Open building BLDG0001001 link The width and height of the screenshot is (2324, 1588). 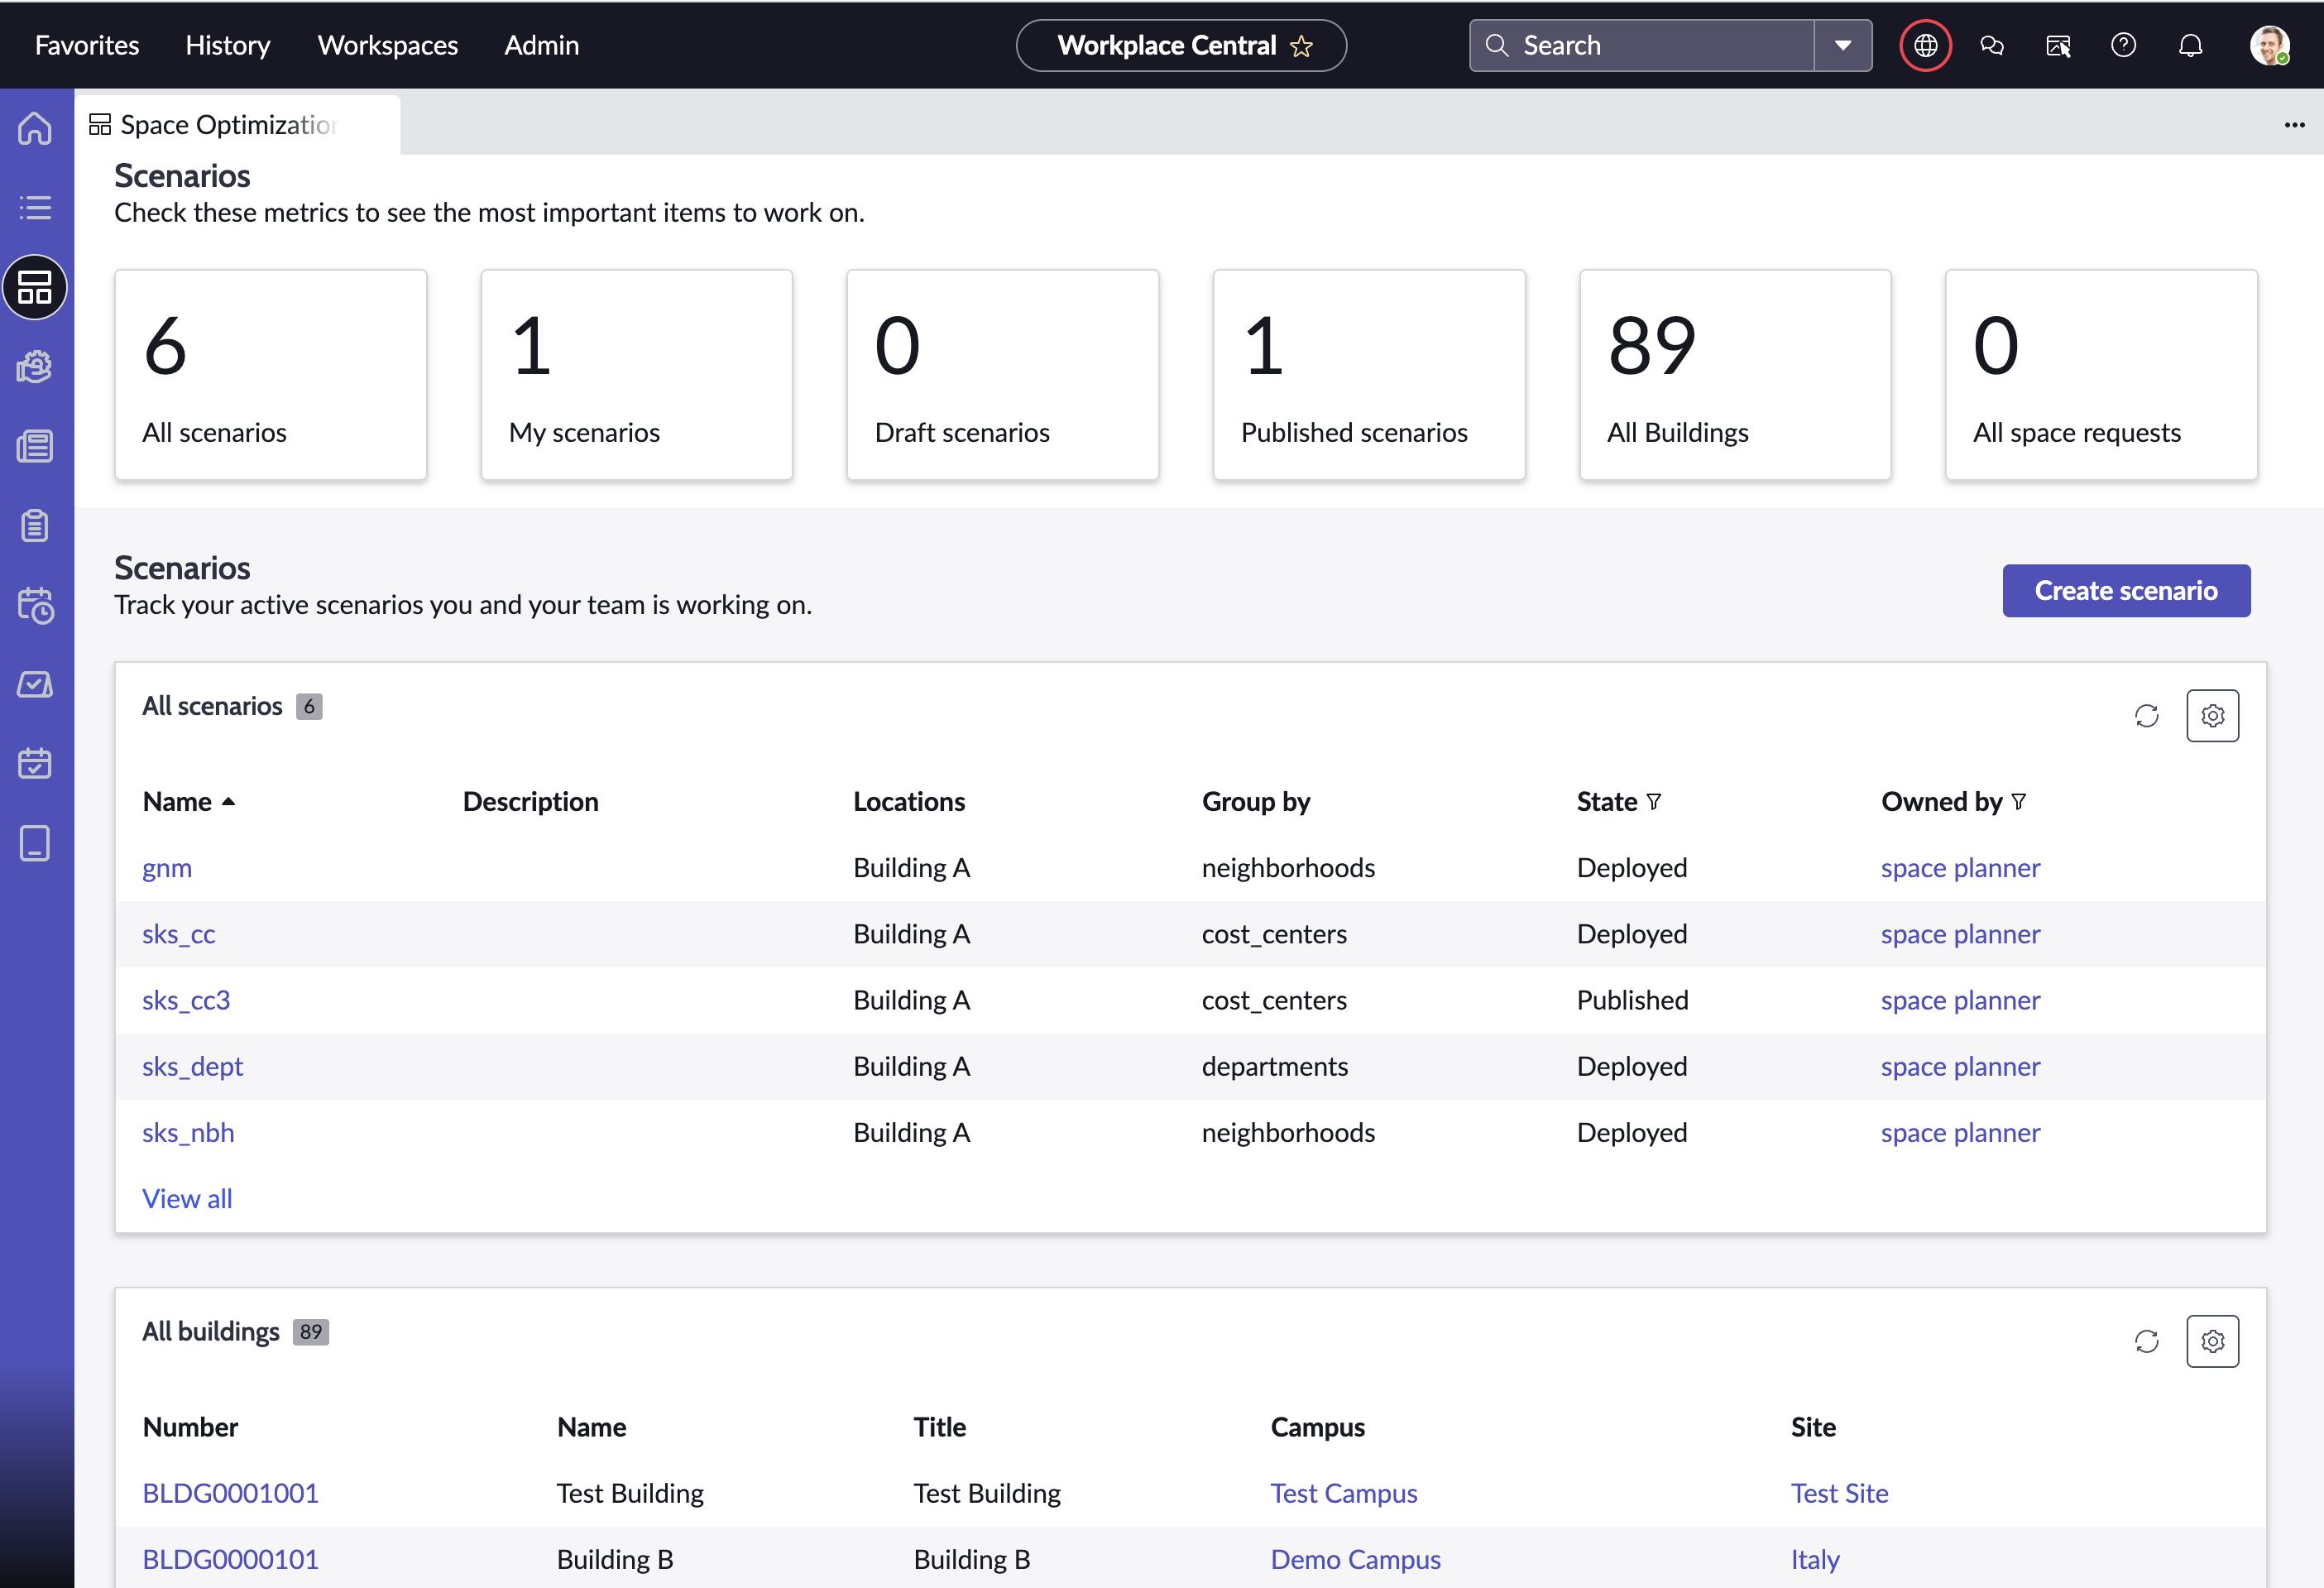tap(230, 1493)
